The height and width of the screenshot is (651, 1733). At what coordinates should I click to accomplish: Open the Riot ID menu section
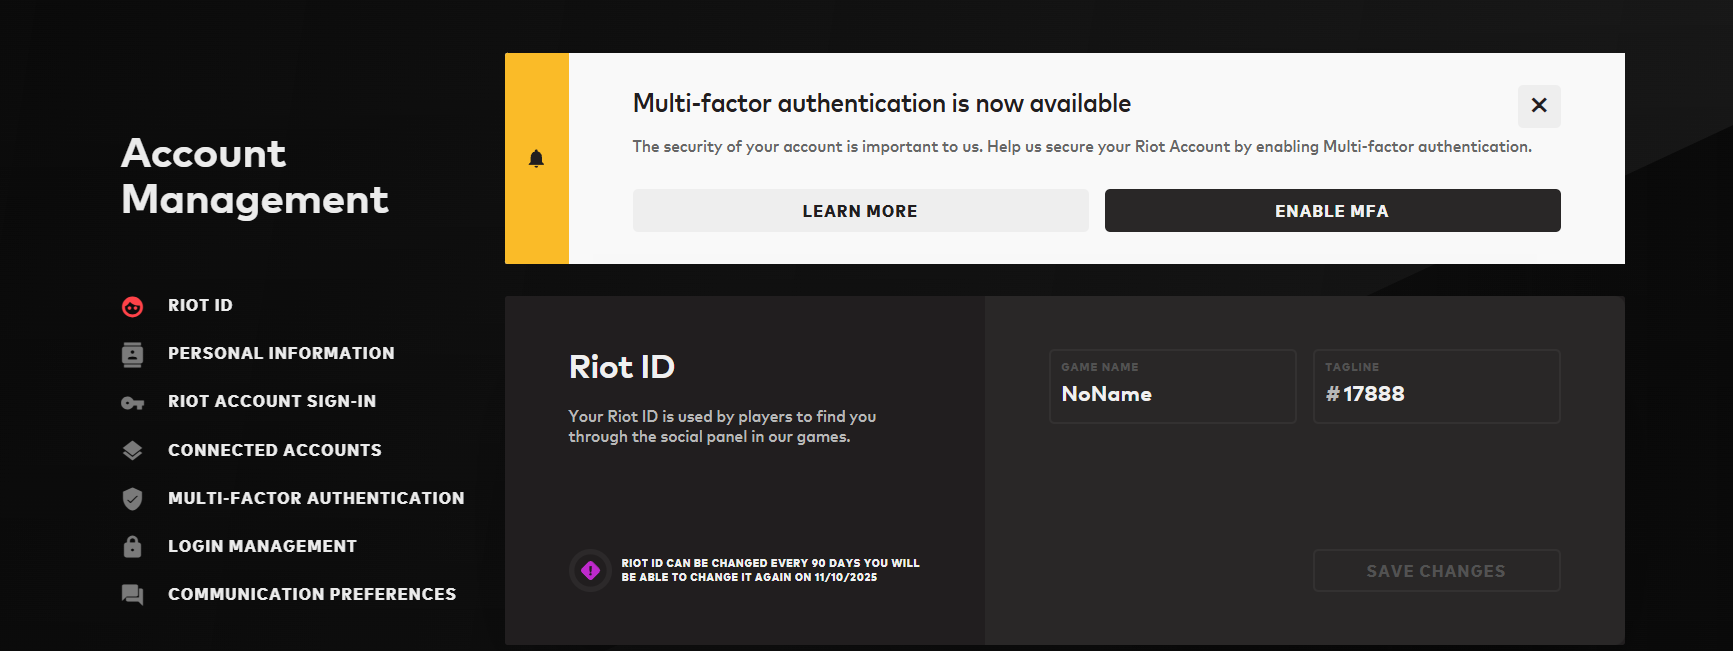[200, 305]
